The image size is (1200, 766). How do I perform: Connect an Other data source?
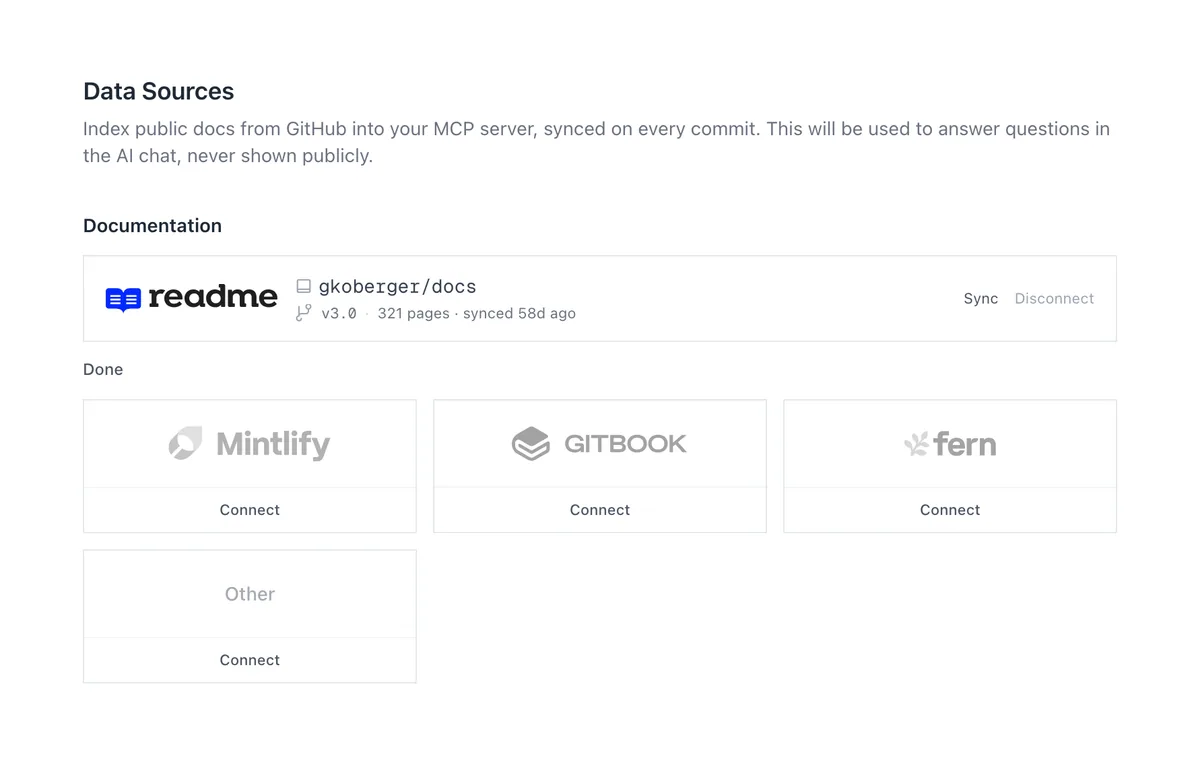250,660
